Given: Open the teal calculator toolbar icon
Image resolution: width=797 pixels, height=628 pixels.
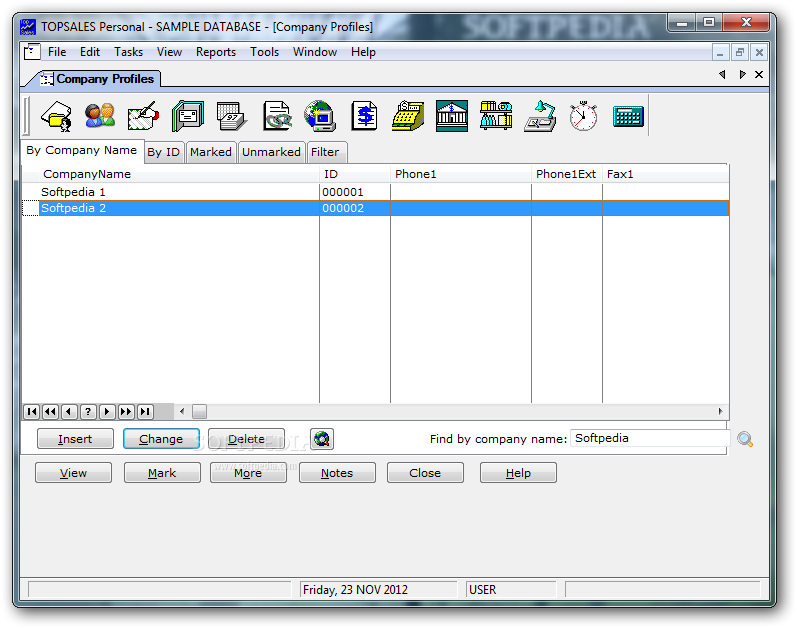Looking at the screenshot, I should [x=628, y=117].
